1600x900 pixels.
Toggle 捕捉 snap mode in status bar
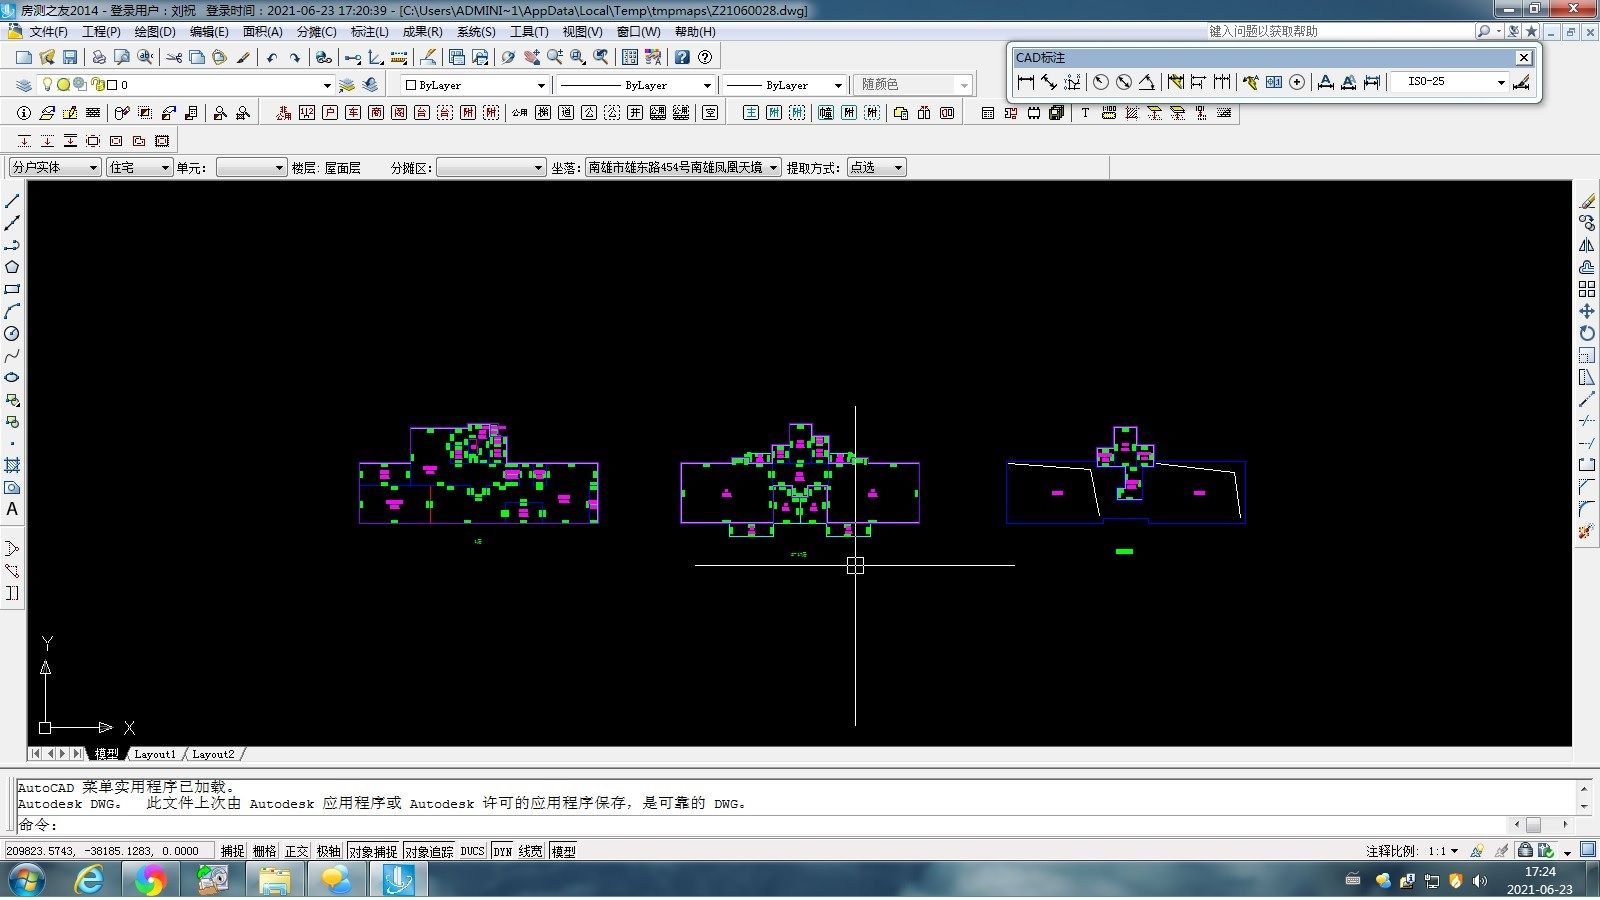pos(233,851)
